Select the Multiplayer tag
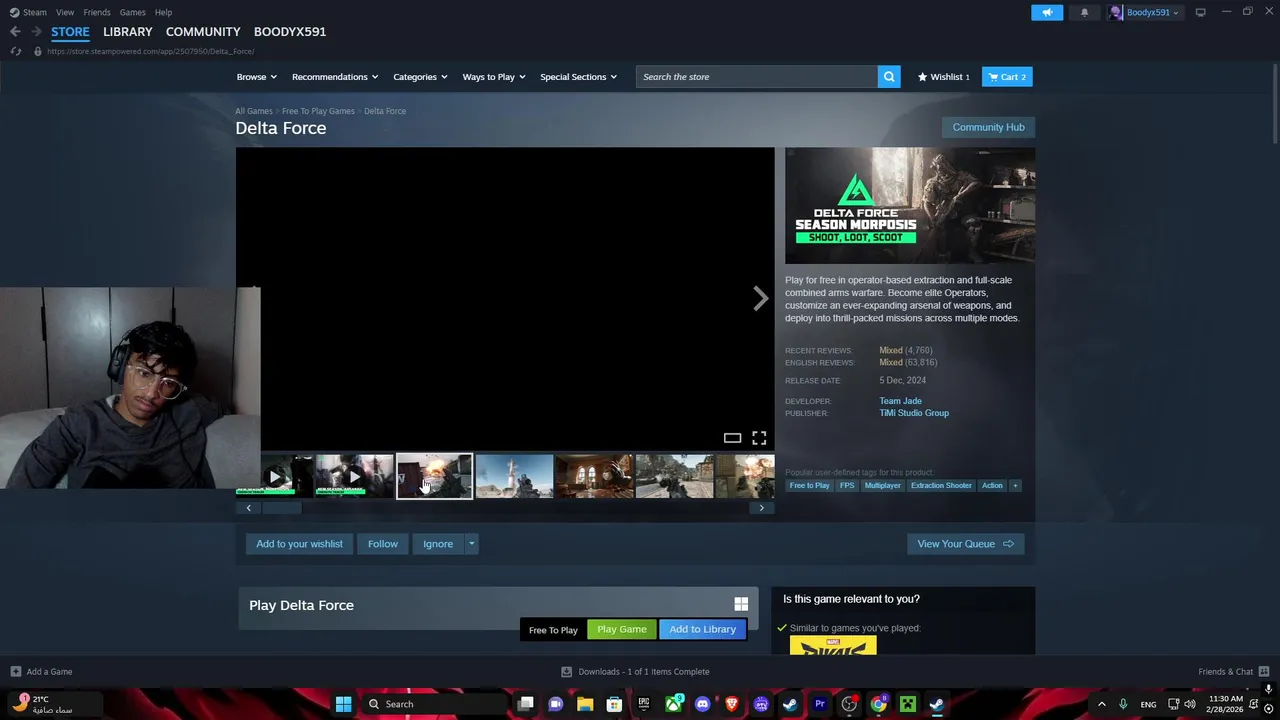This screenshot has height=720, width=1280. pos(882,485)
